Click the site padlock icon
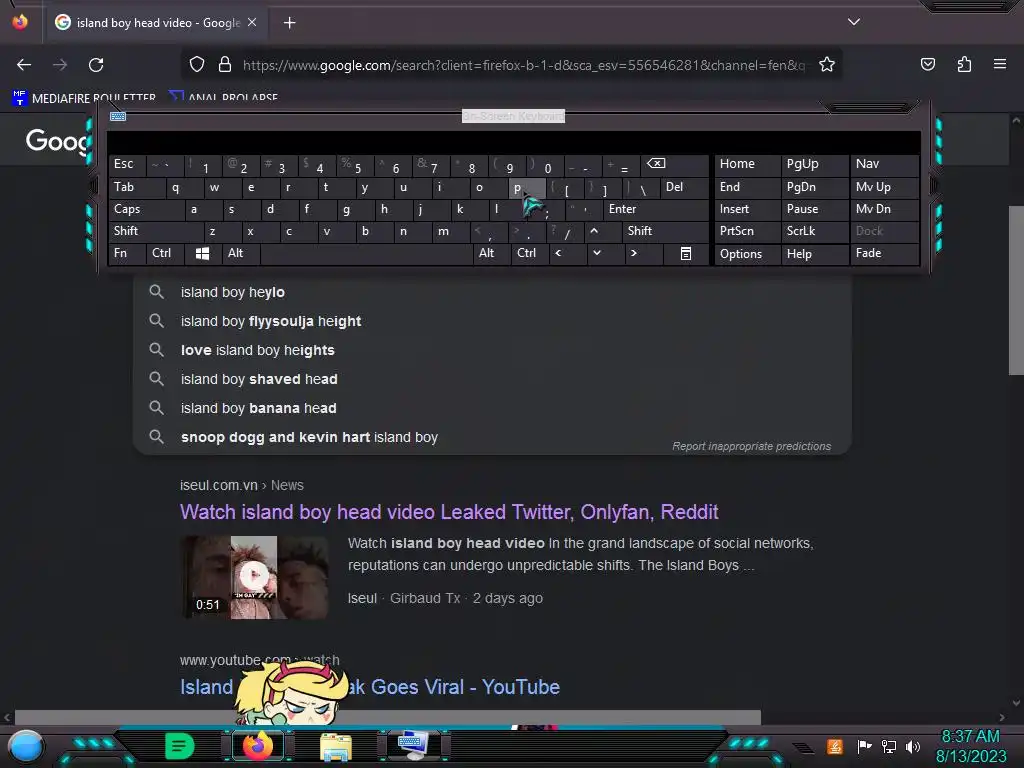The width and height of the screenshot is (1024, 768). tap(225, 64)
